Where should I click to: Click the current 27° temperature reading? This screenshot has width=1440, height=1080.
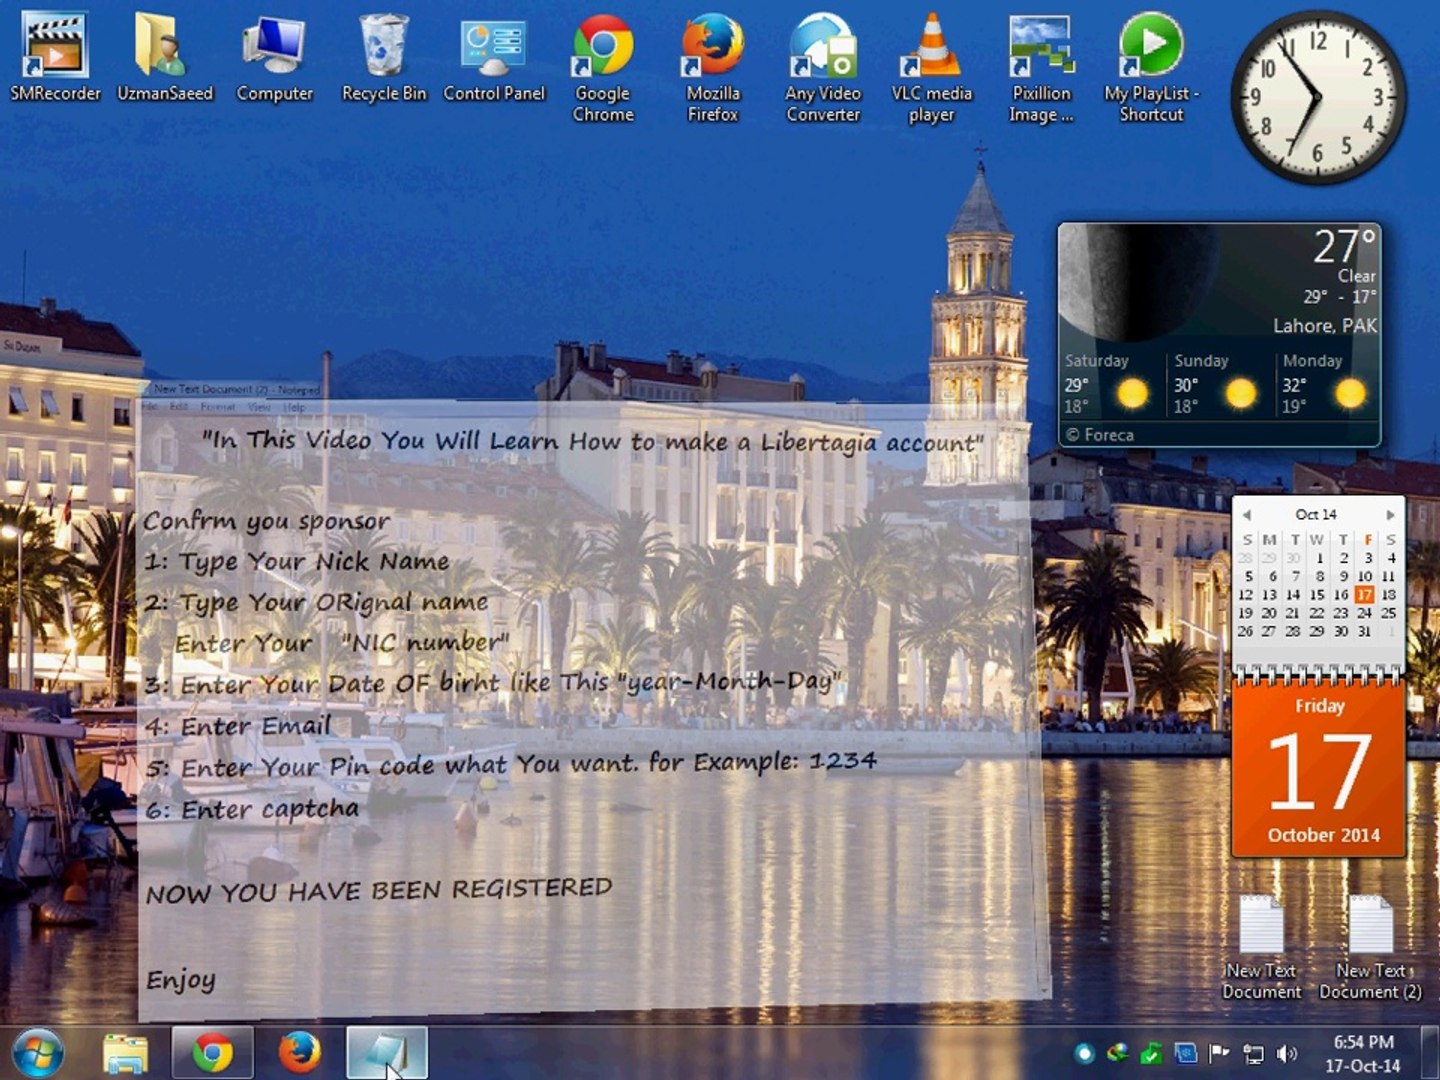click(x=1345, y=246)
